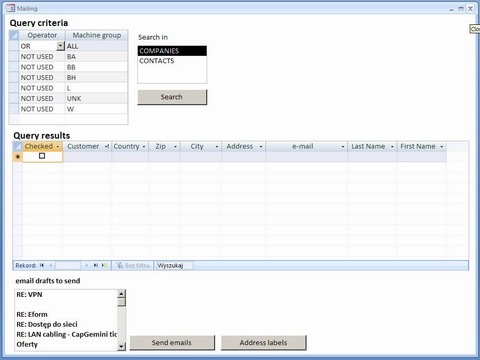480x360 pixels.
Task: Click the Mailing form window icon
Action: click(11, 8)
